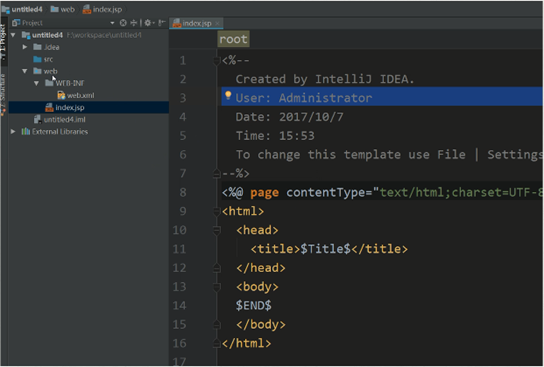Select index.jsp in the project tree
This screenshot has width=544, height=367.
pyautogui.click(x=70, y=107)
